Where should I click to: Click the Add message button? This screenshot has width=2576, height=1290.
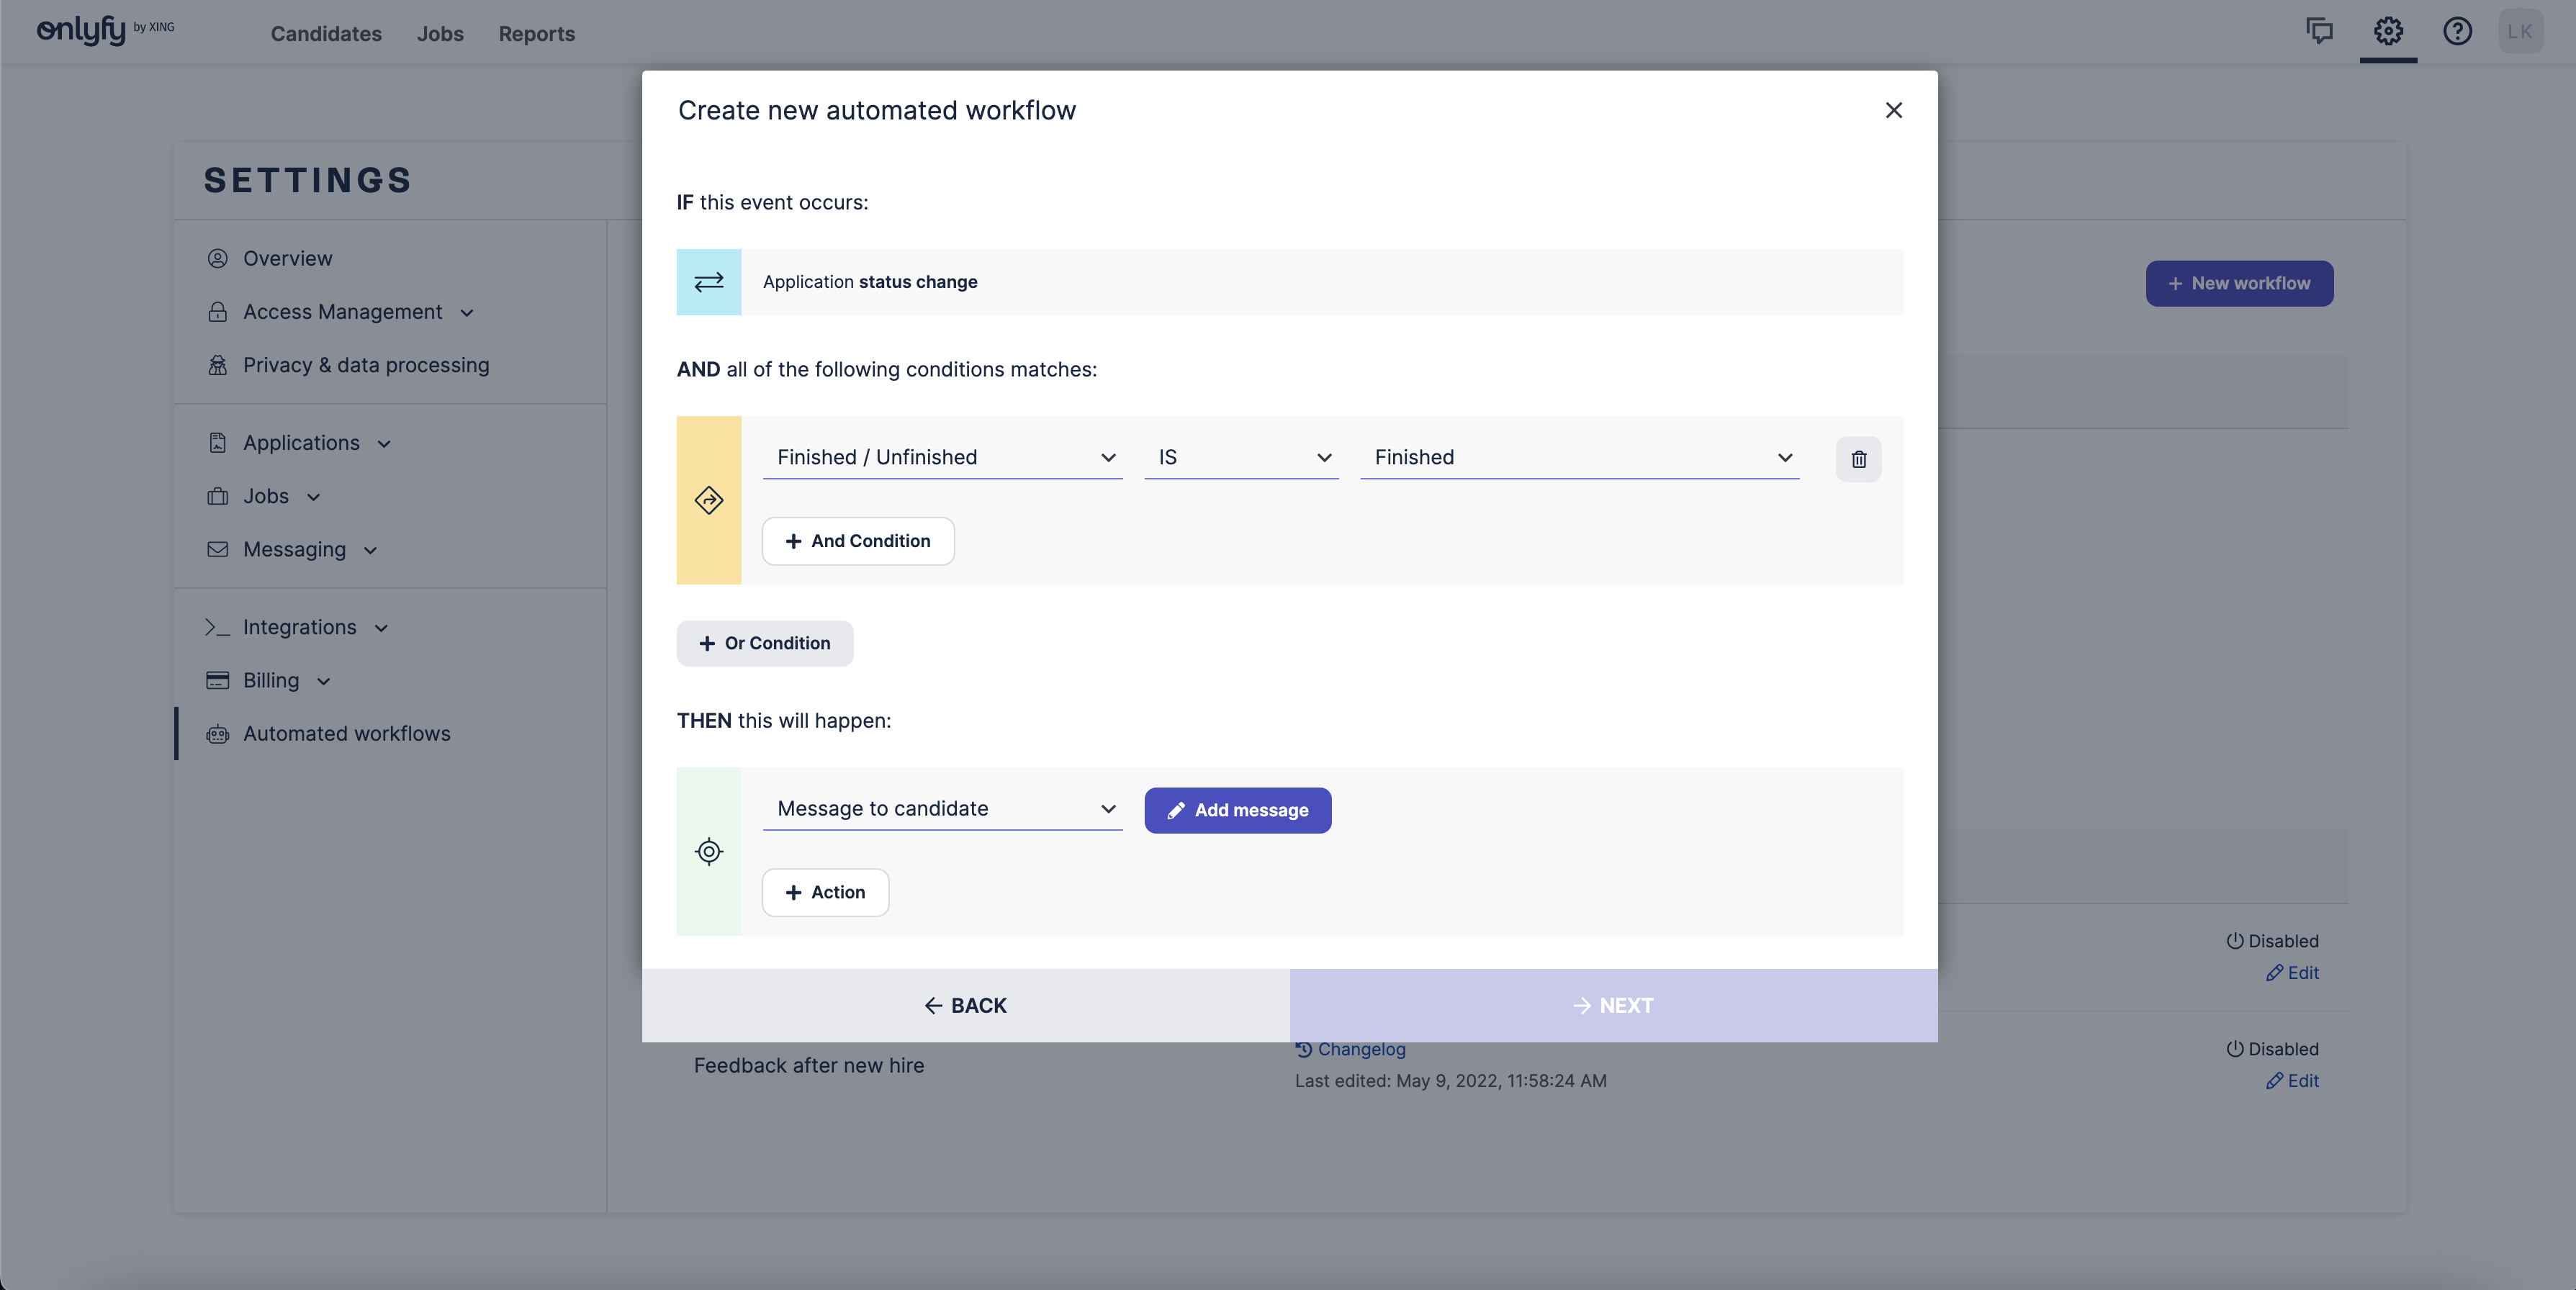[1237, 810]
